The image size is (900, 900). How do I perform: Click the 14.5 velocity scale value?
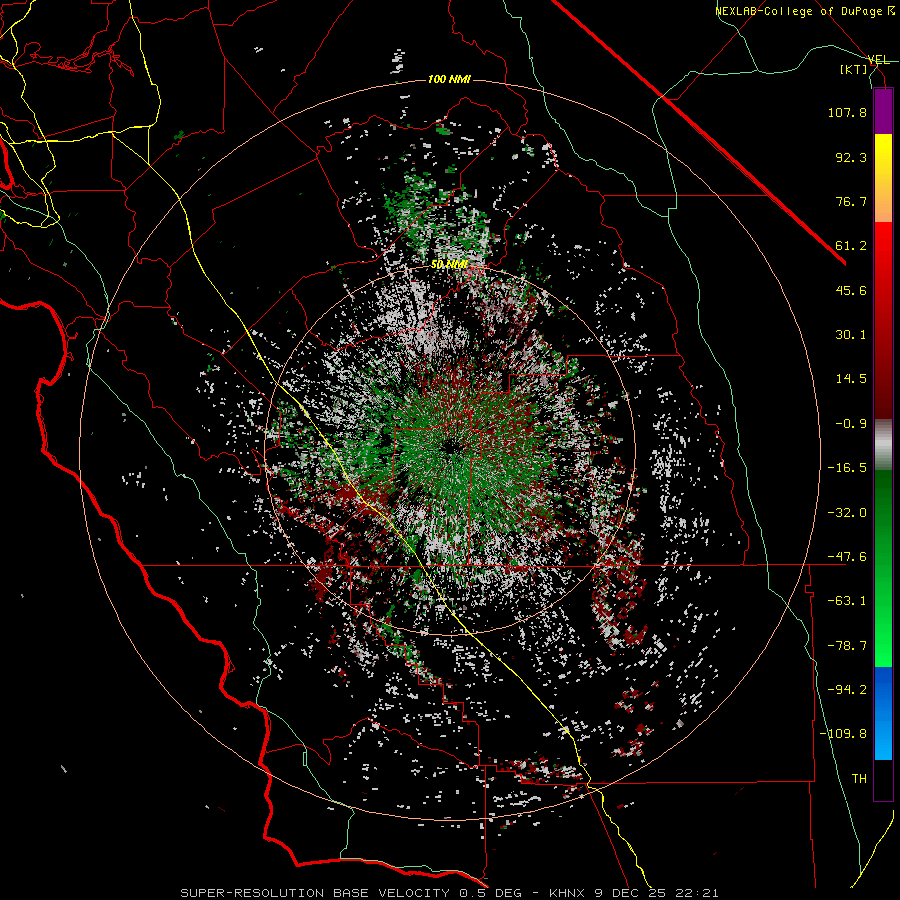pos(851,379)
